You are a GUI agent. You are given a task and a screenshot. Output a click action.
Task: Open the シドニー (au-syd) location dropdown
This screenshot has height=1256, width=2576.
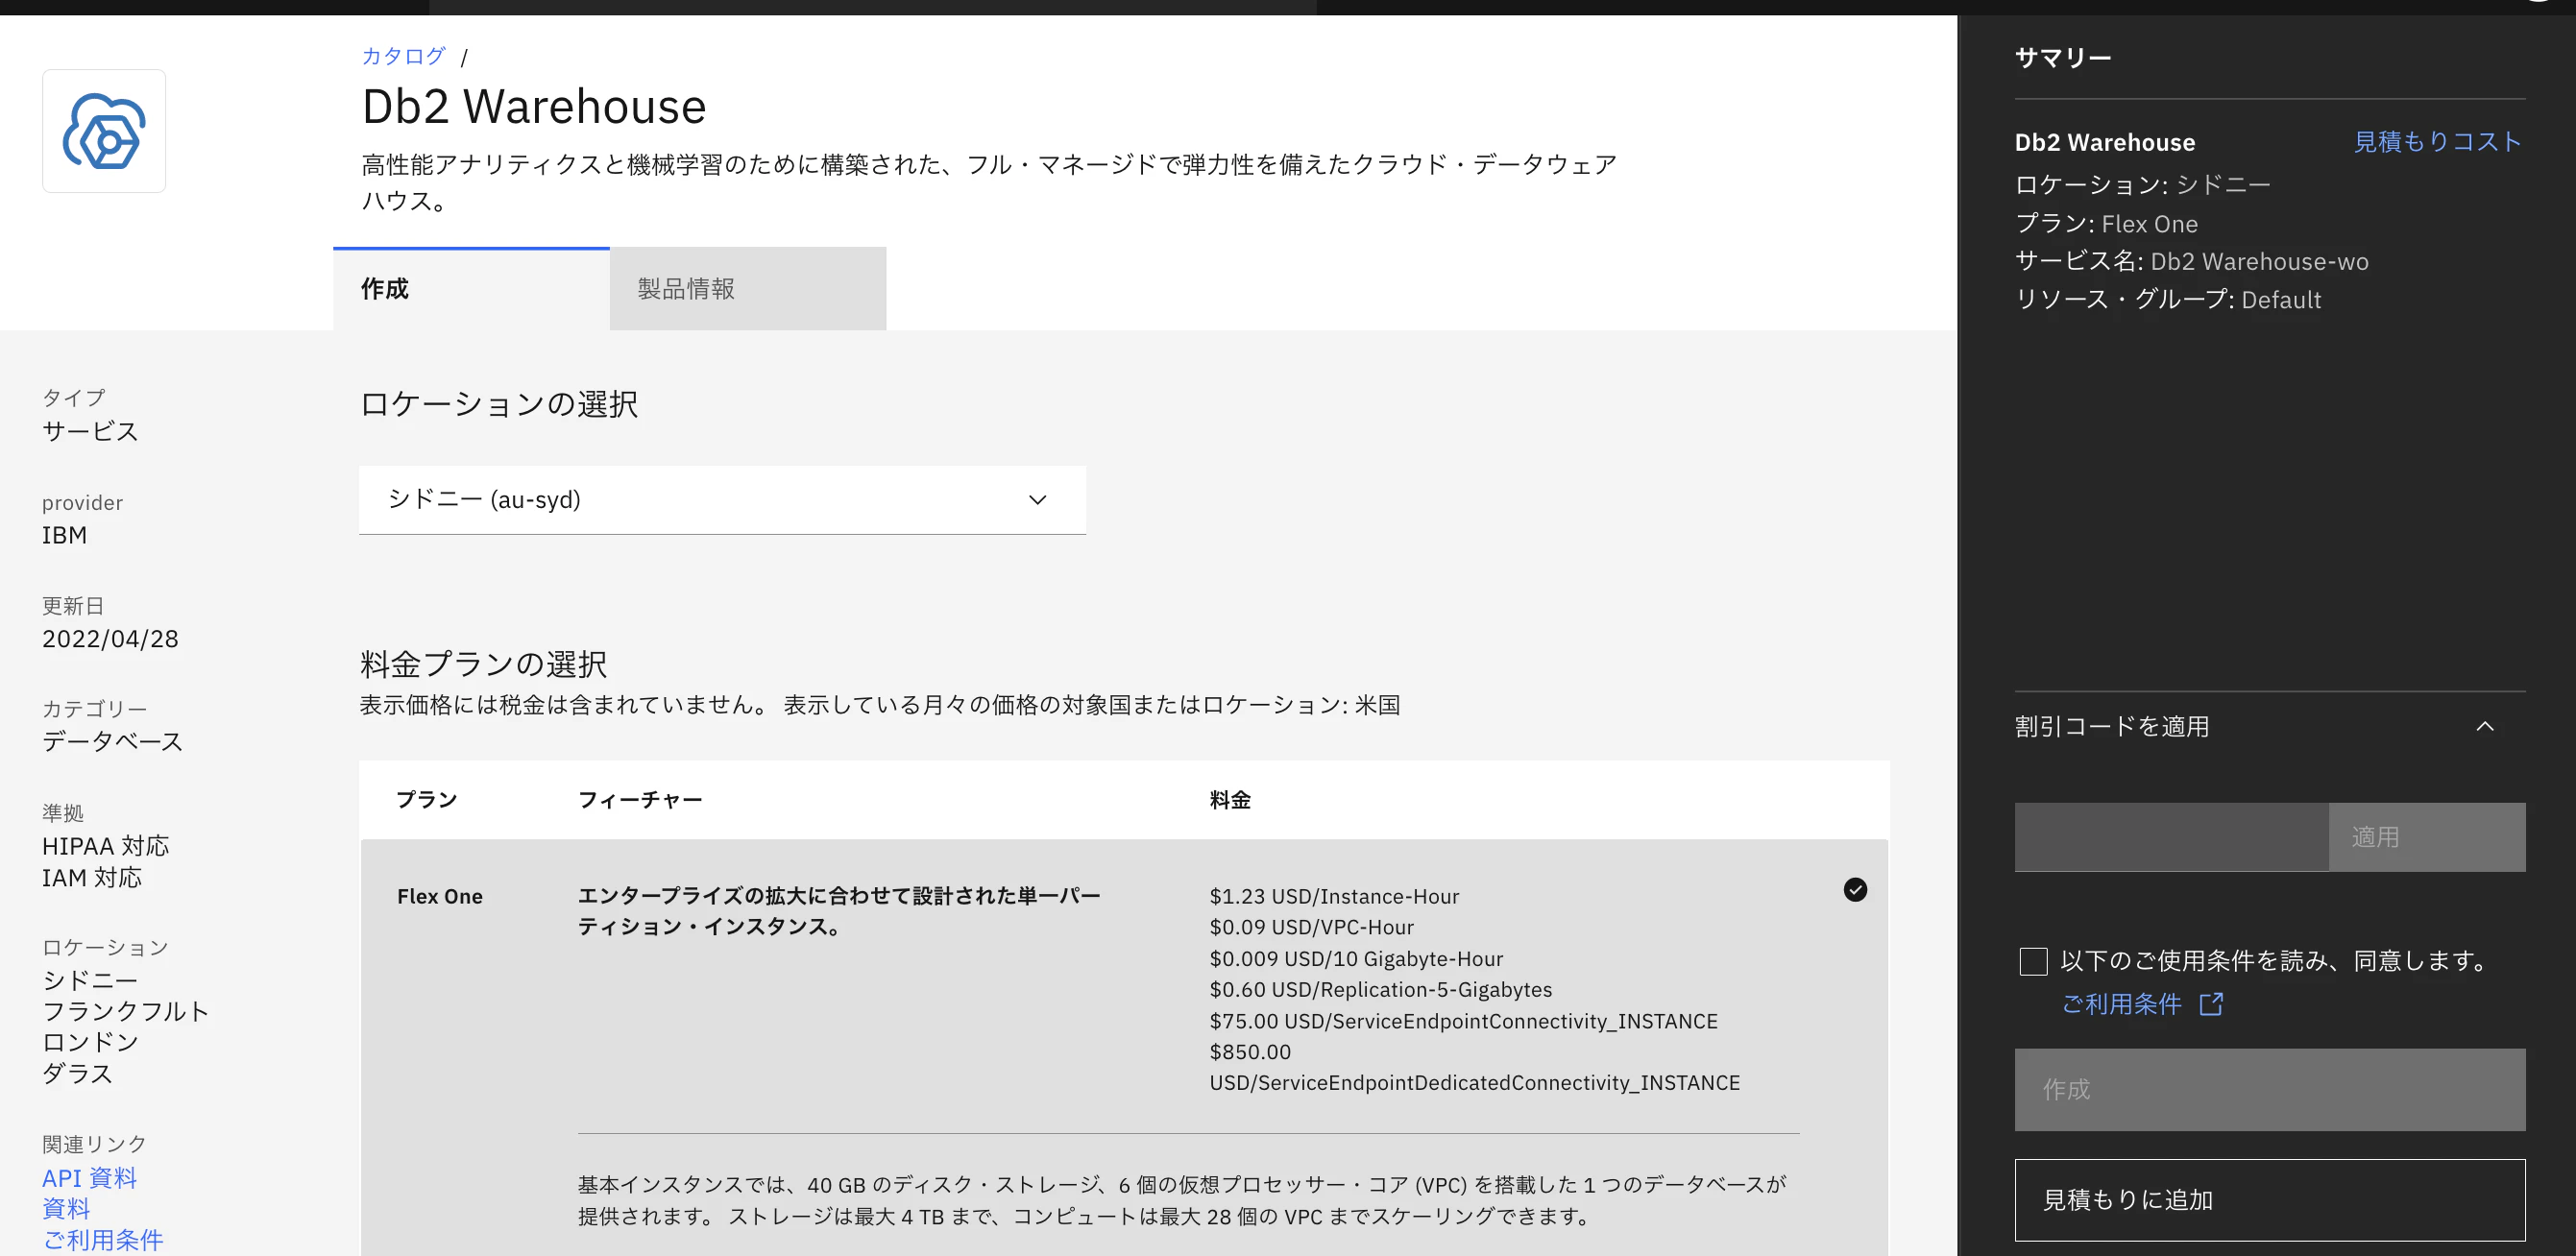[x=721, y=500]
